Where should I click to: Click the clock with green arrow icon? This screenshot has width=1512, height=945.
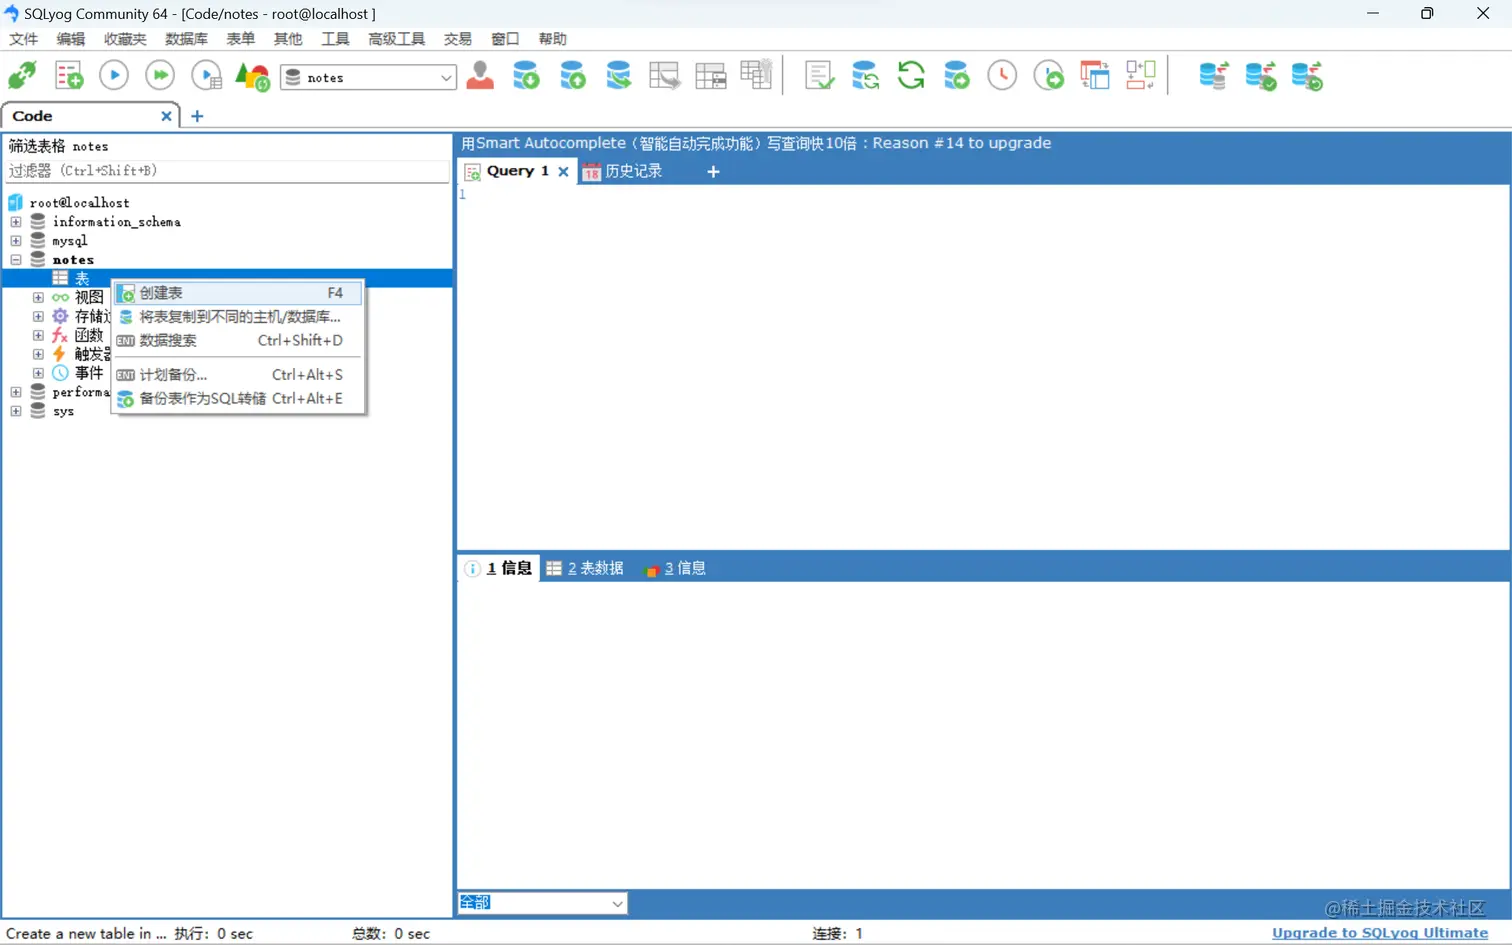click(x=1049, y=76)
